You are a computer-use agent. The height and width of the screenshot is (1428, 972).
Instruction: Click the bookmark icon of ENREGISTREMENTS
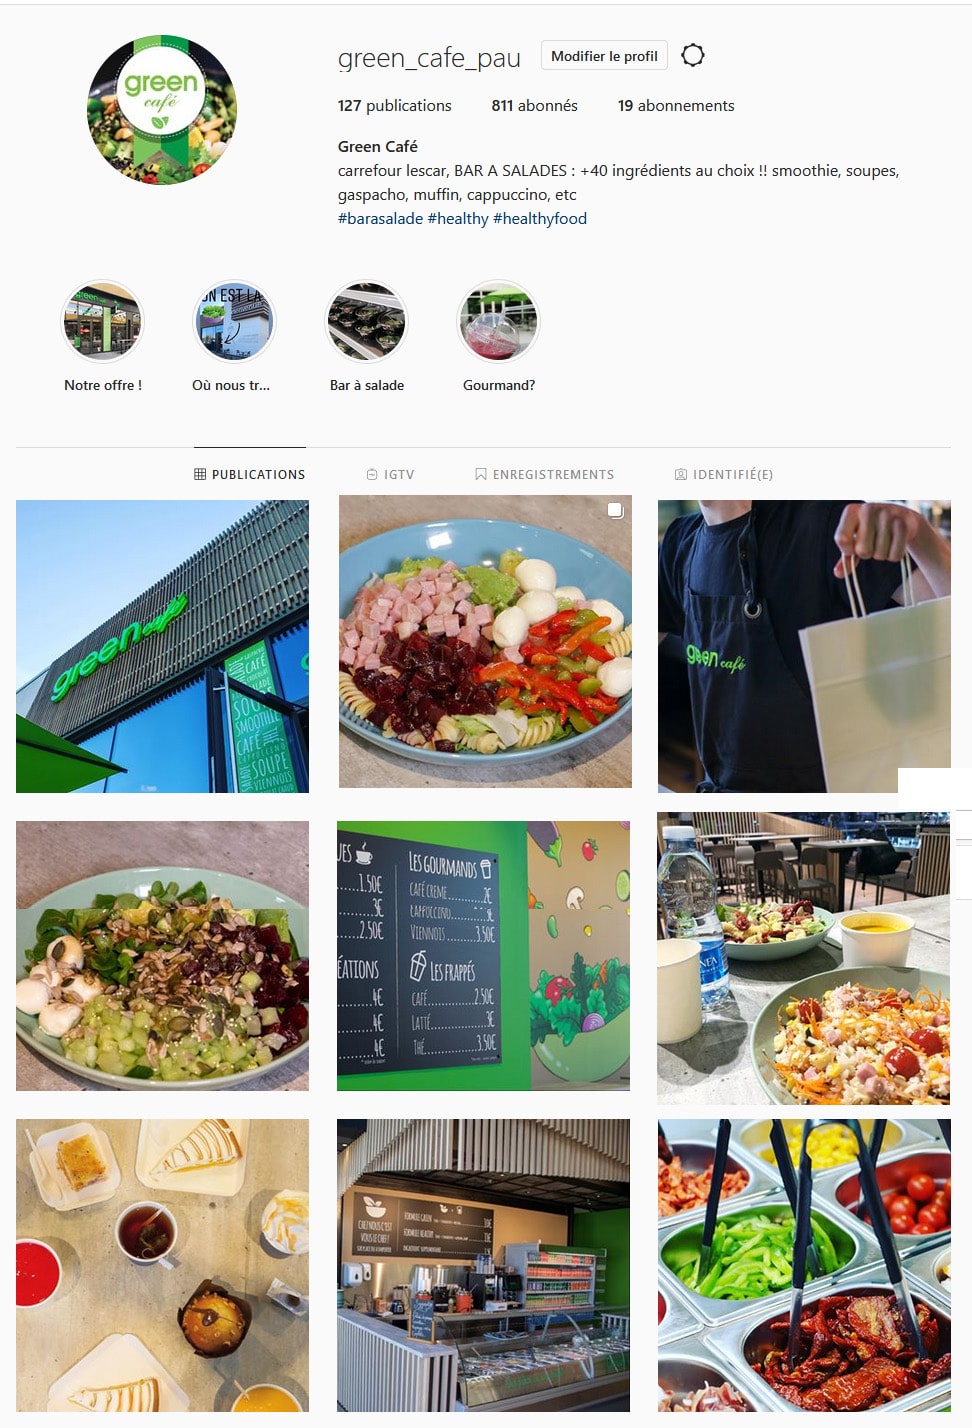(x=481, y=474)
